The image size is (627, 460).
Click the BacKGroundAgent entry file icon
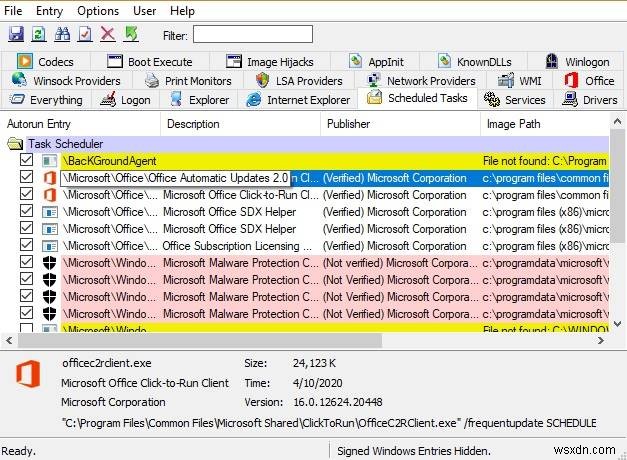50,161
